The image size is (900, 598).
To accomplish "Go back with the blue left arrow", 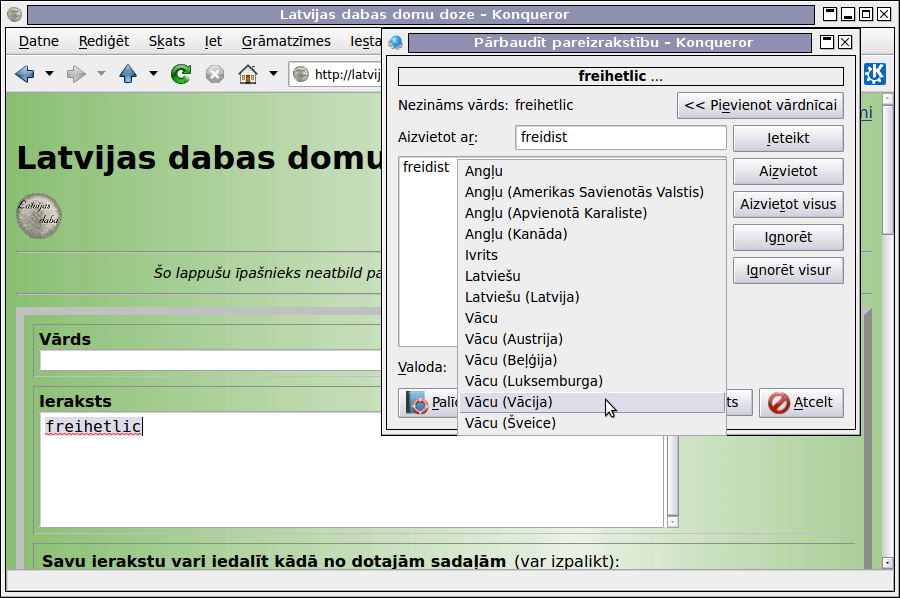I will tap(25, 73).
